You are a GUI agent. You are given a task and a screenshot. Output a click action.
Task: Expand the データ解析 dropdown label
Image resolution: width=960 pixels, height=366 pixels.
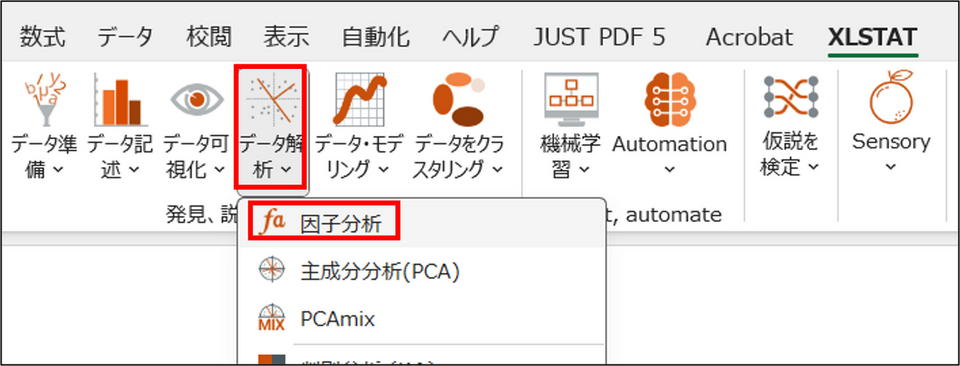272,157
